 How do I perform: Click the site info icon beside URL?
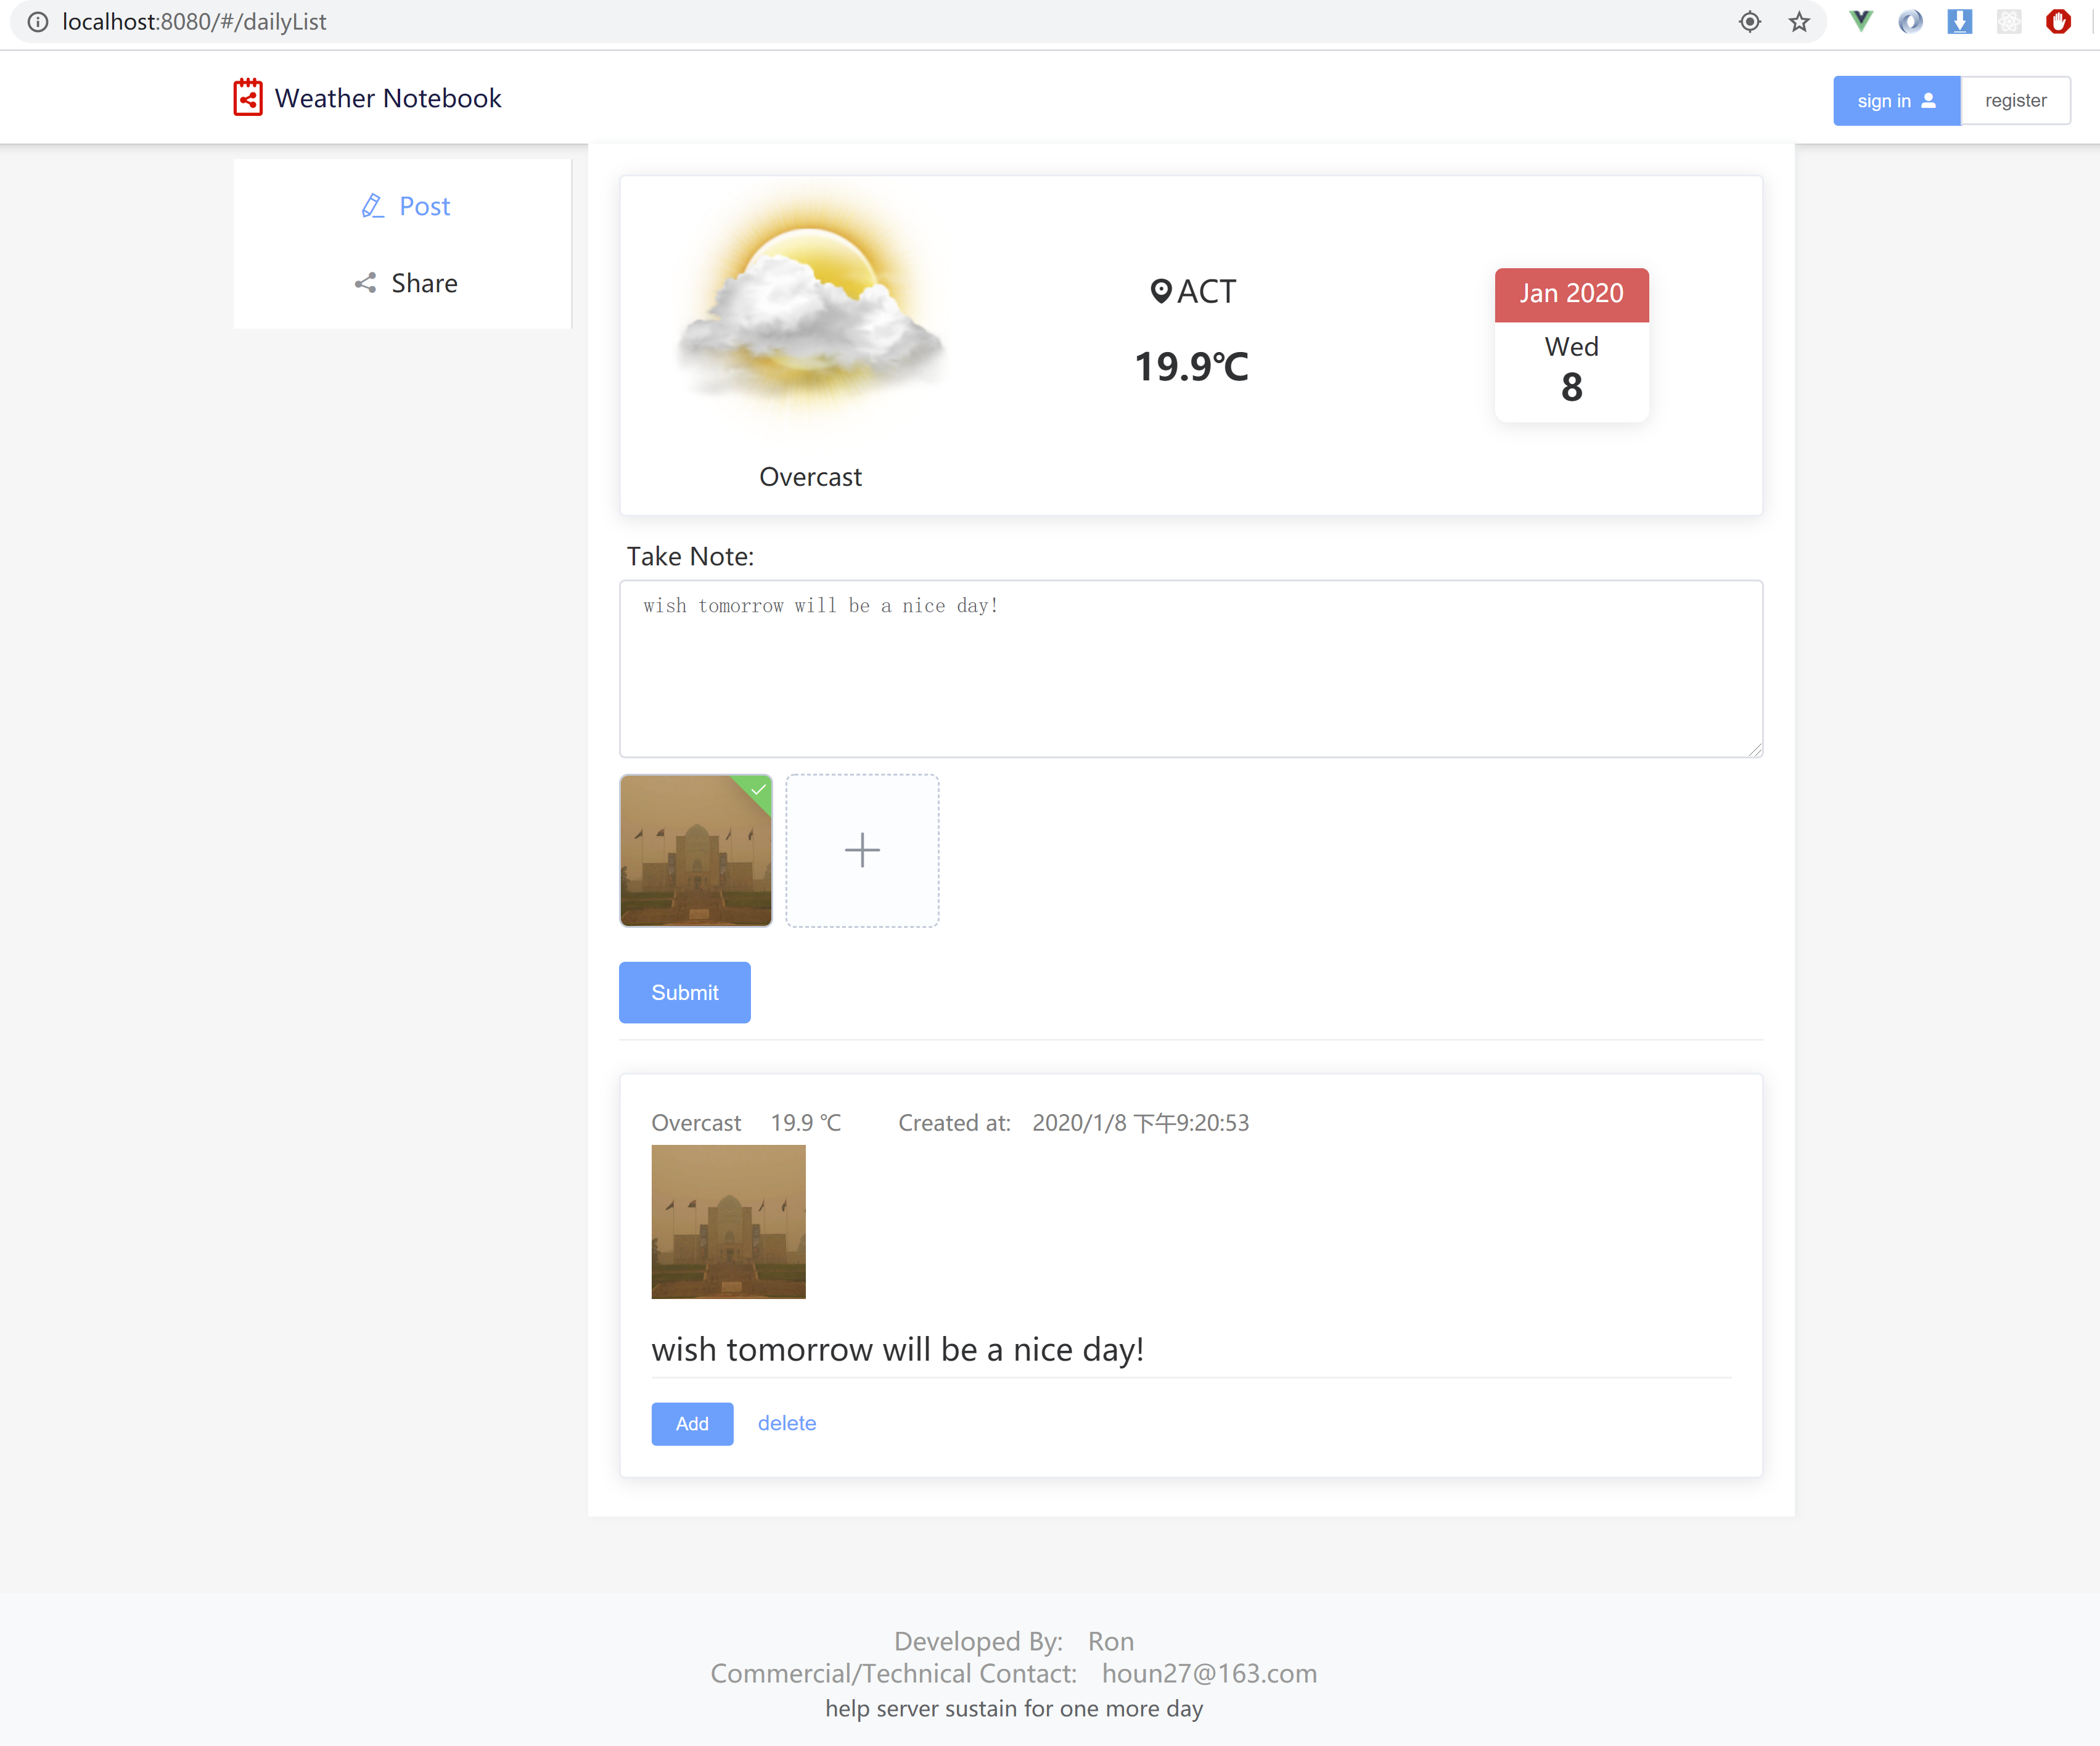pyautogui.click(x=37, y=22)
